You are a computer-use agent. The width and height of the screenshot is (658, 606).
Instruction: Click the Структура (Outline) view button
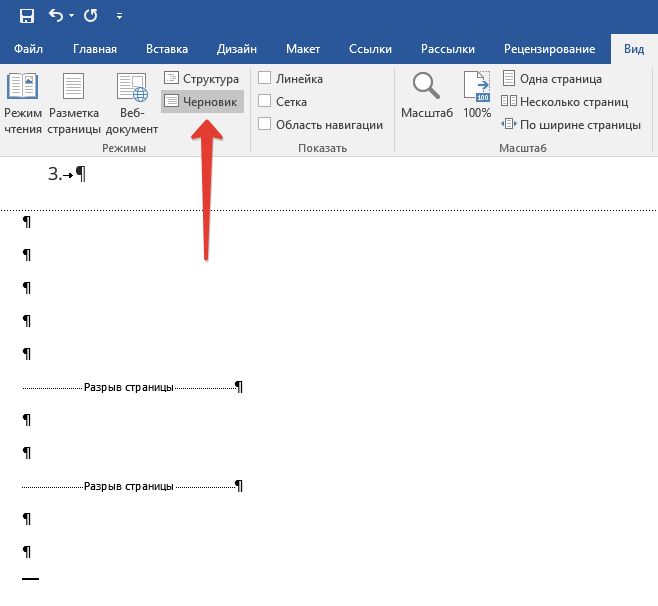click(202, 79)
